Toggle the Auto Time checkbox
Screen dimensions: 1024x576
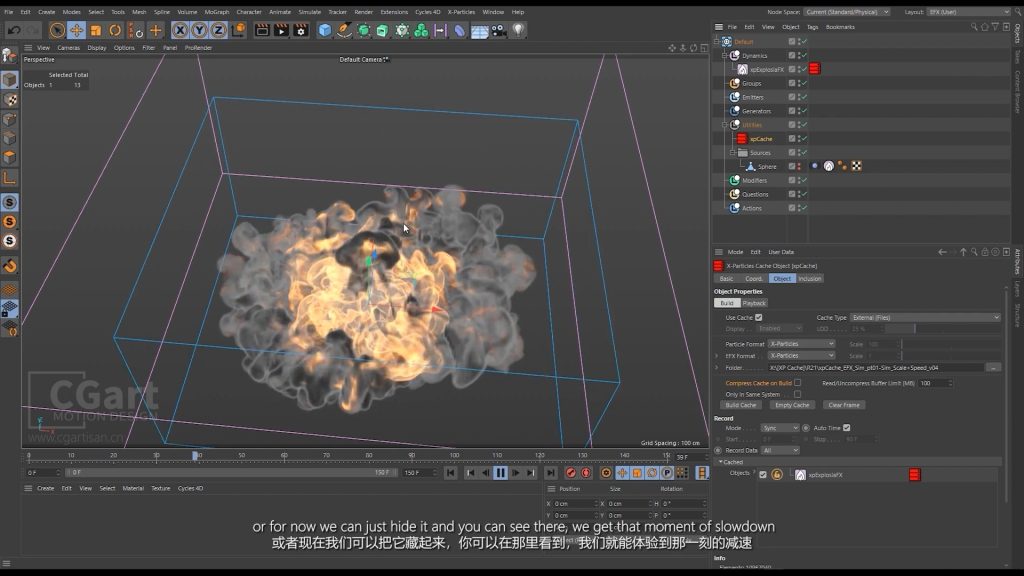[x=847, y=428]
